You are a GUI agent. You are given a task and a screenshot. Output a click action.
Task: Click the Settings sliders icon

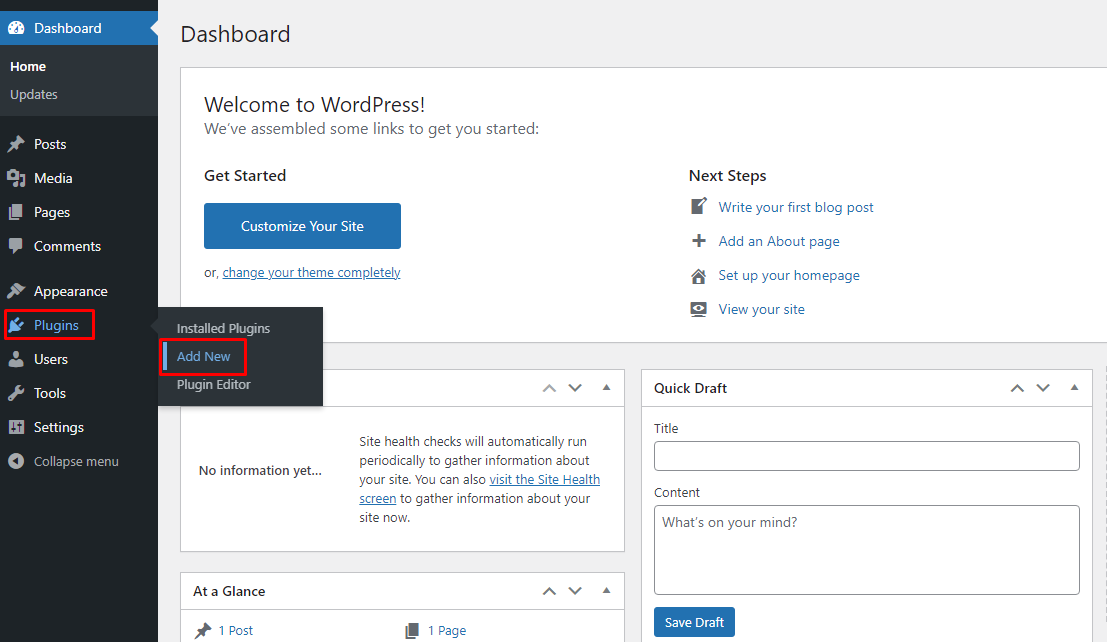16,427
